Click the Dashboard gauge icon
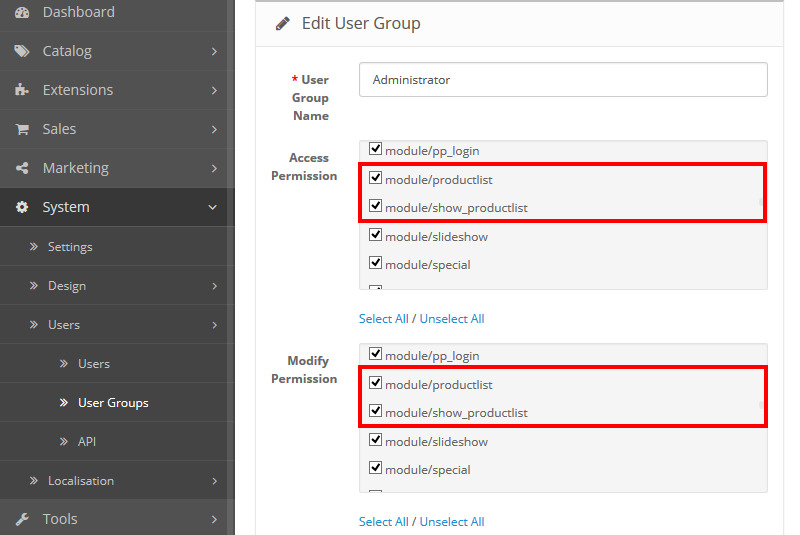This screenshot has height=535, width=800. click(22, 12)
